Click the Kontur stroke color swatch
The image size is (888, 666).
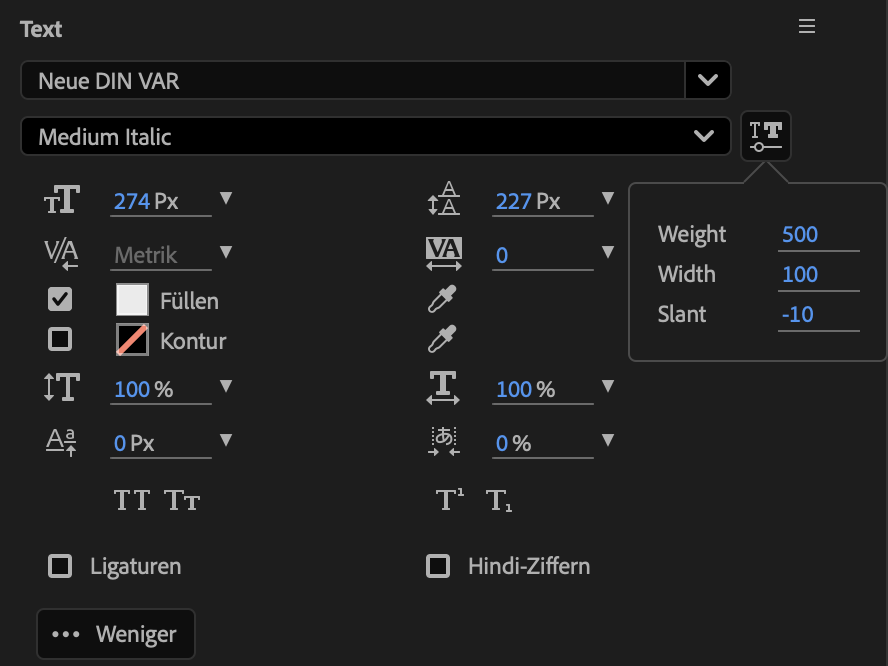point(132,340)
